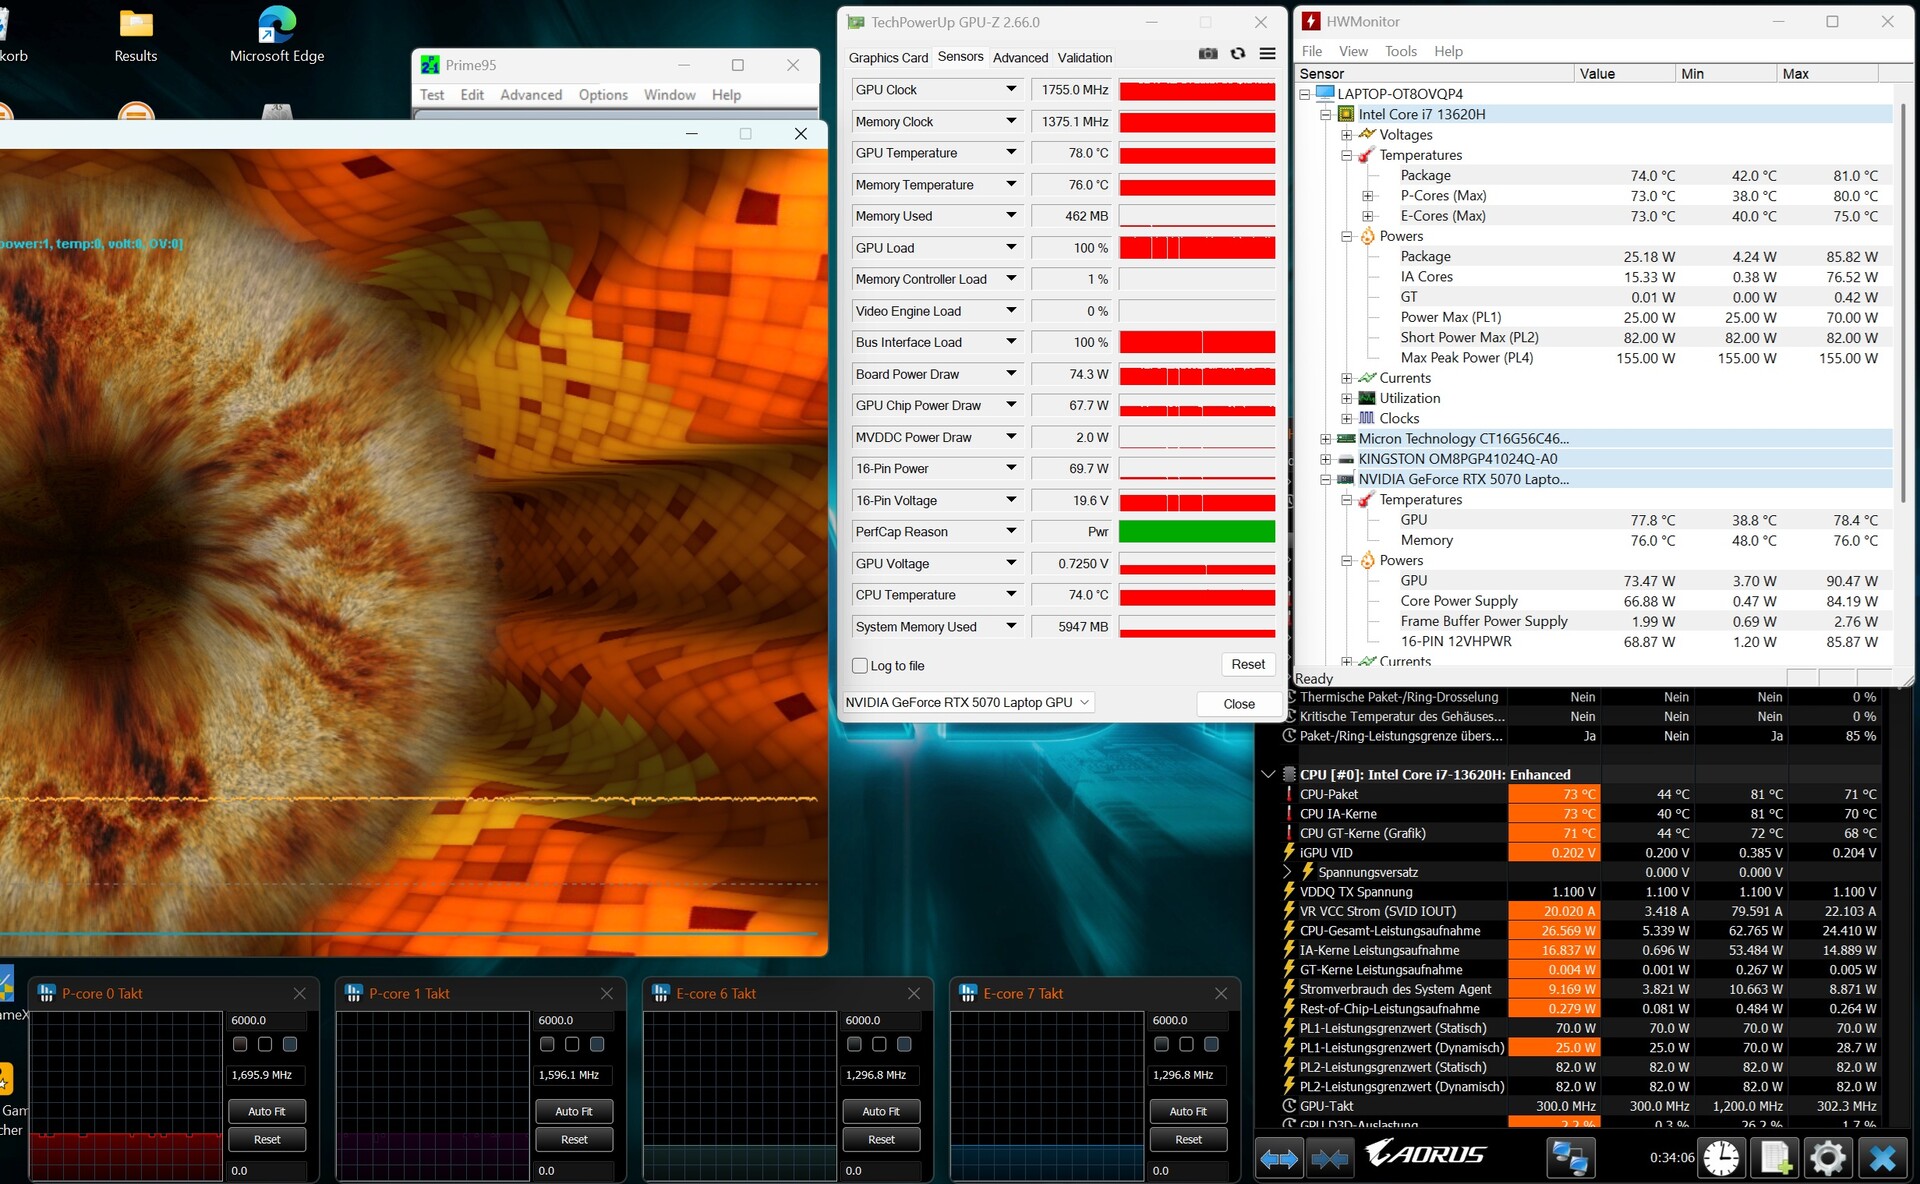
Task: Open HWiNFO settings gear icon
Action: (1828, 1158)
